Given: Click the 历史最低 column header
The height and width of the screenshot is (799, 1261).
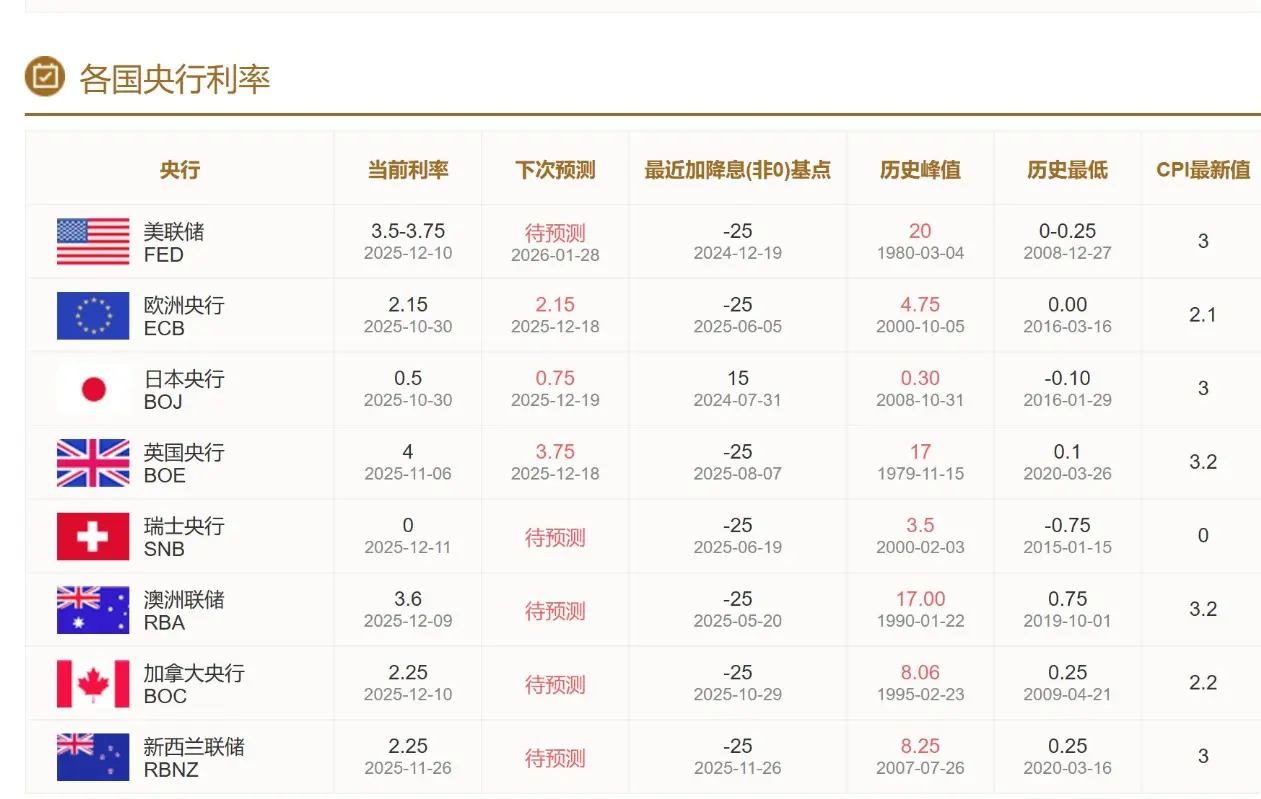Looking at the screenshot, I should pos(1067,170).
